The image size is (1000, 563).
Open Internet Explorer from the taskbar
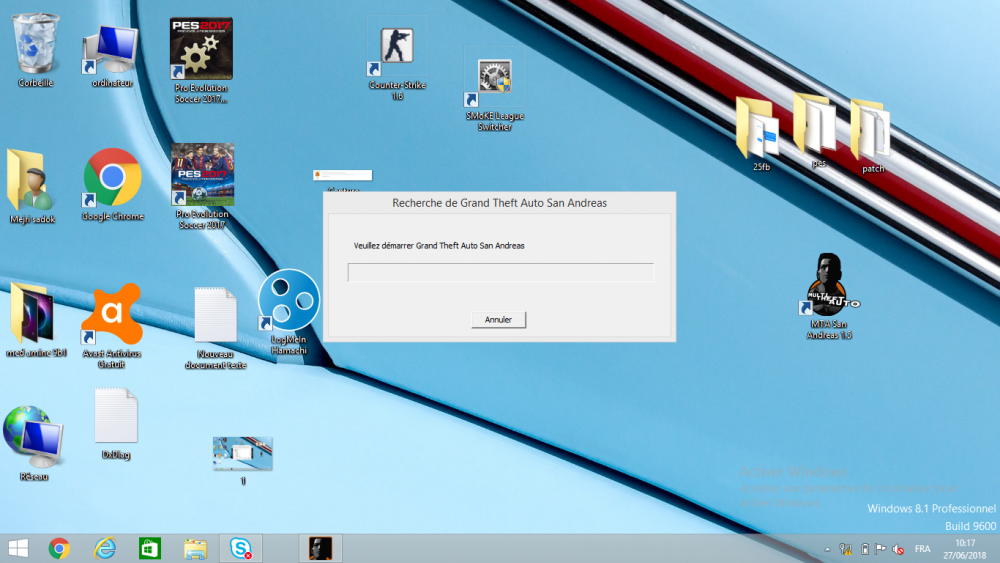click(105, 548)
